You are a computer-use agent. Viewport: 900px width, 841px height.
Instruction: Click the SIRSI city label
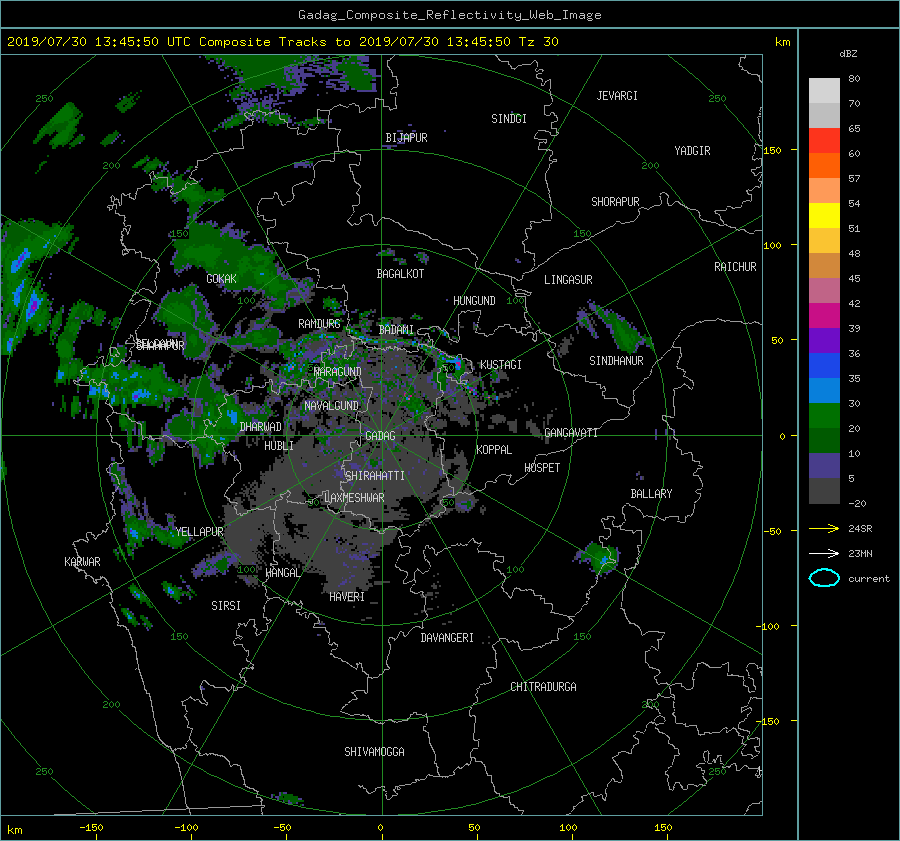[226, 606]
